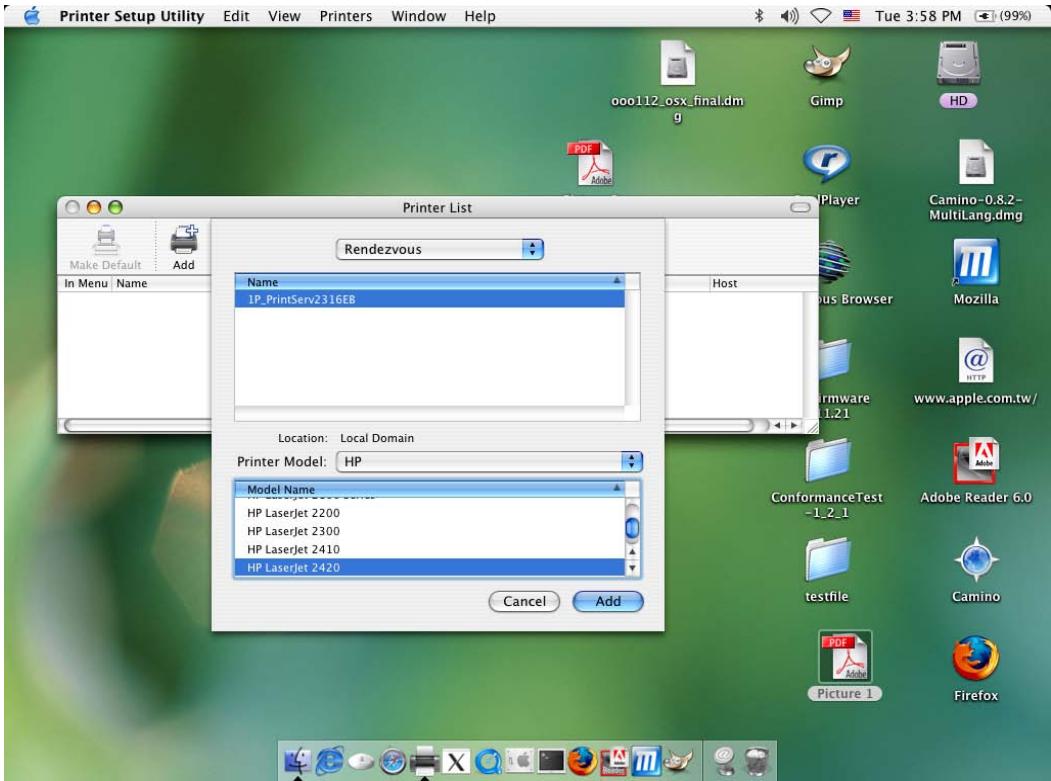1051x781 pixels.
Task: Launch Adobe Reader from the Dock
Action: coord(614,761)
